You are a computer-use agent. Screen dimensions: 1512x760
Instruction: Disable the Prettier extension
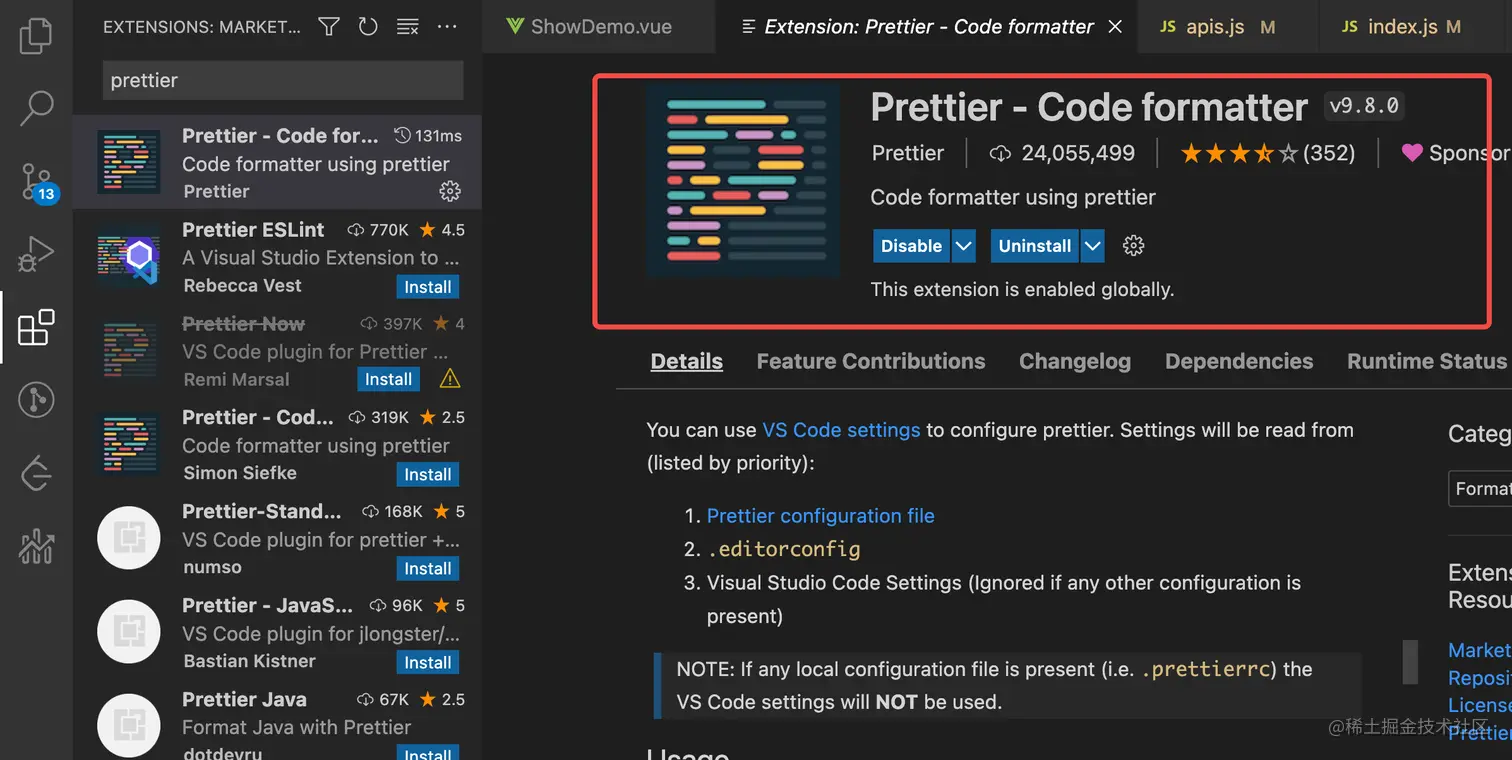pyautogui.click(x=911, y=246)
